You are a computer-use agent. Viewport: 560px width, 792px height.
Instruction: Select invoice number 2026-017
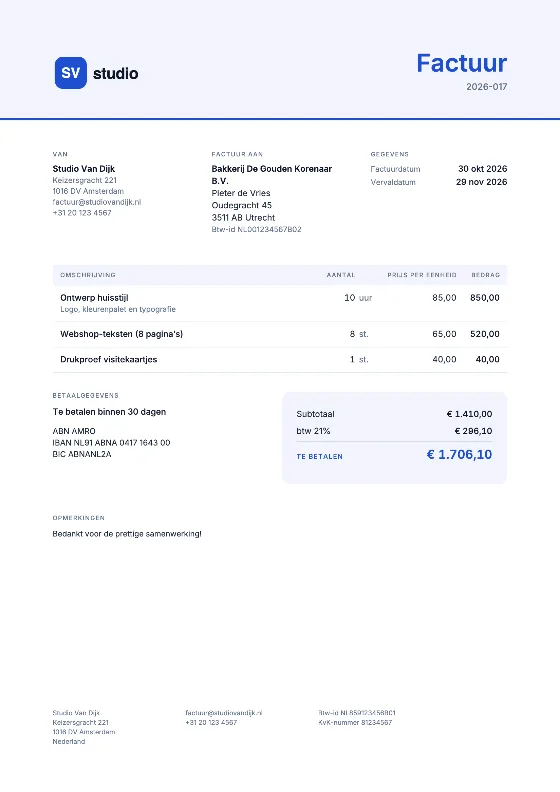point(487,87)
